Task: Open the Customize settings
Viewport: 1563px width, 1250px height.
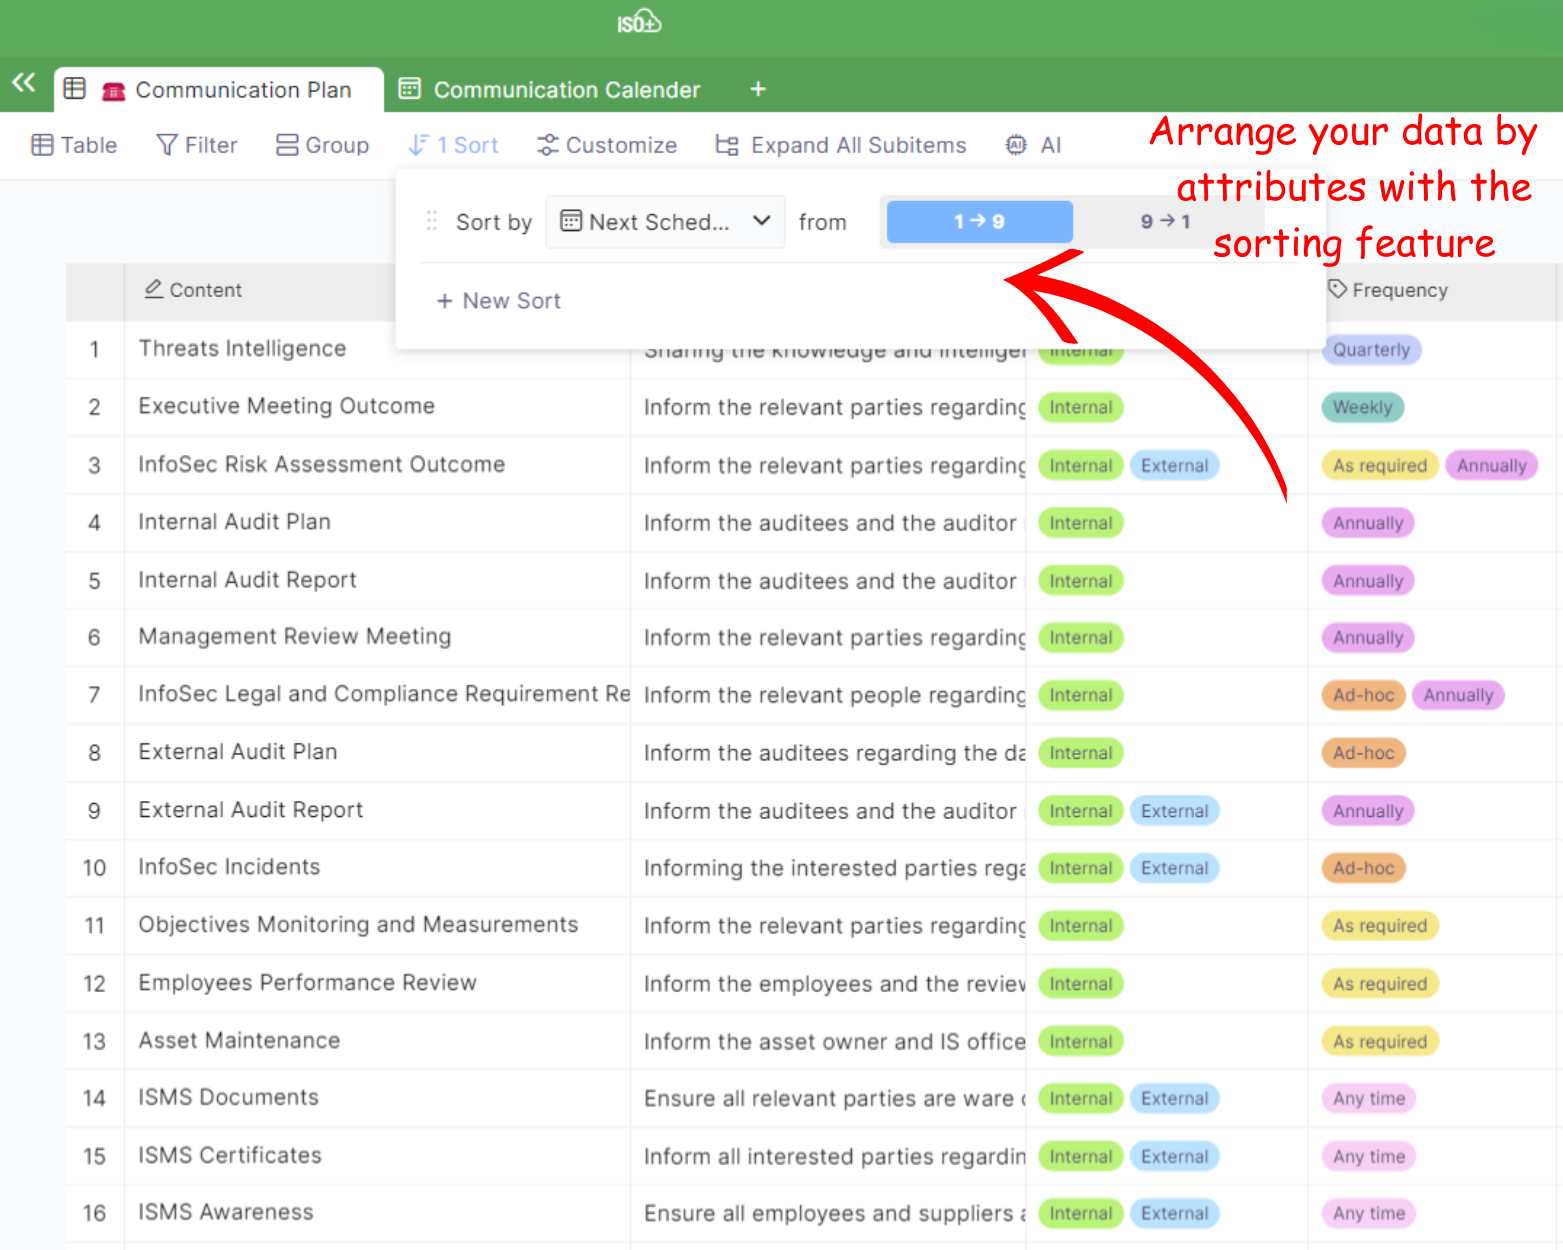Action: 607,145
